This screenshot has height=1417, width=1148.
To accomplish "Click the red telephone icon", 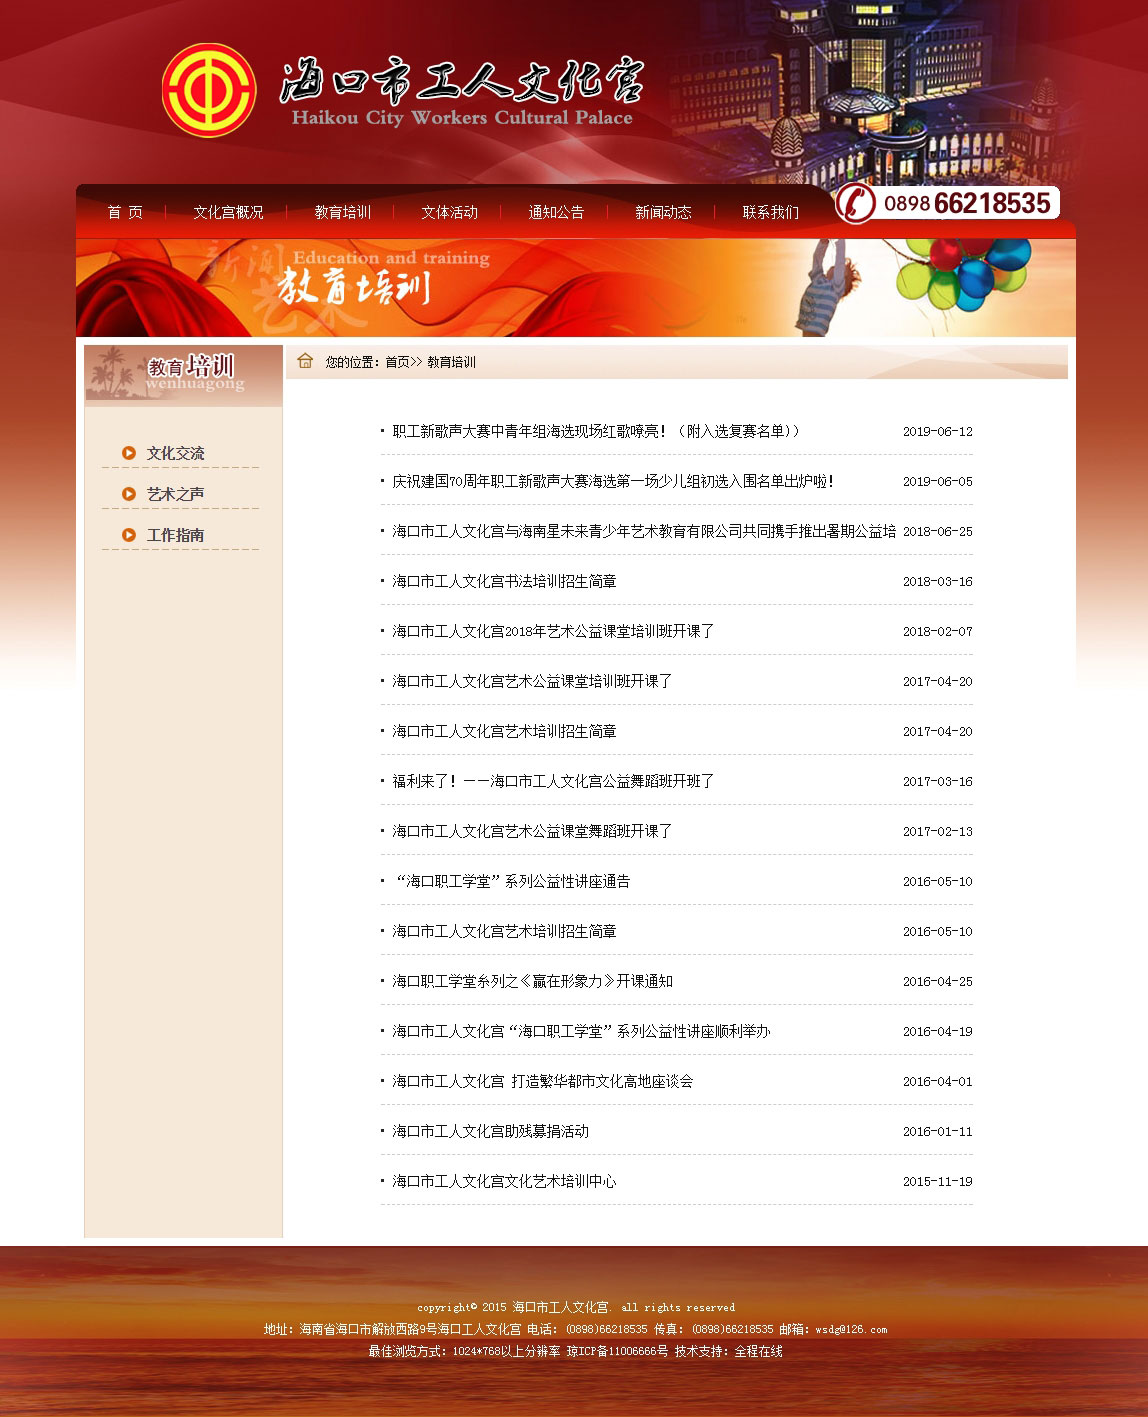I will pyautogui.click(x=855, y=203).
